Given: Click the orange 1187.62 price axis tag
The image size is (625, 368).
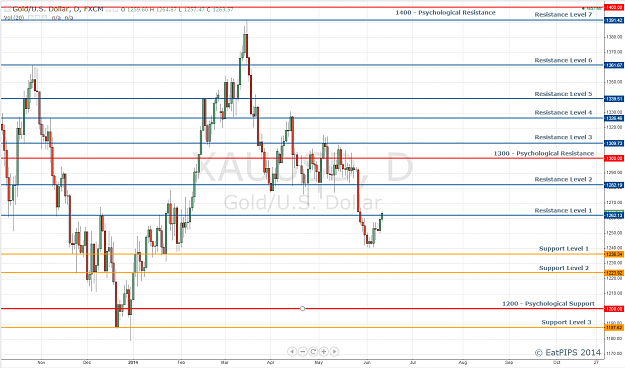Looking at the screenshot, I should (614, 328).
